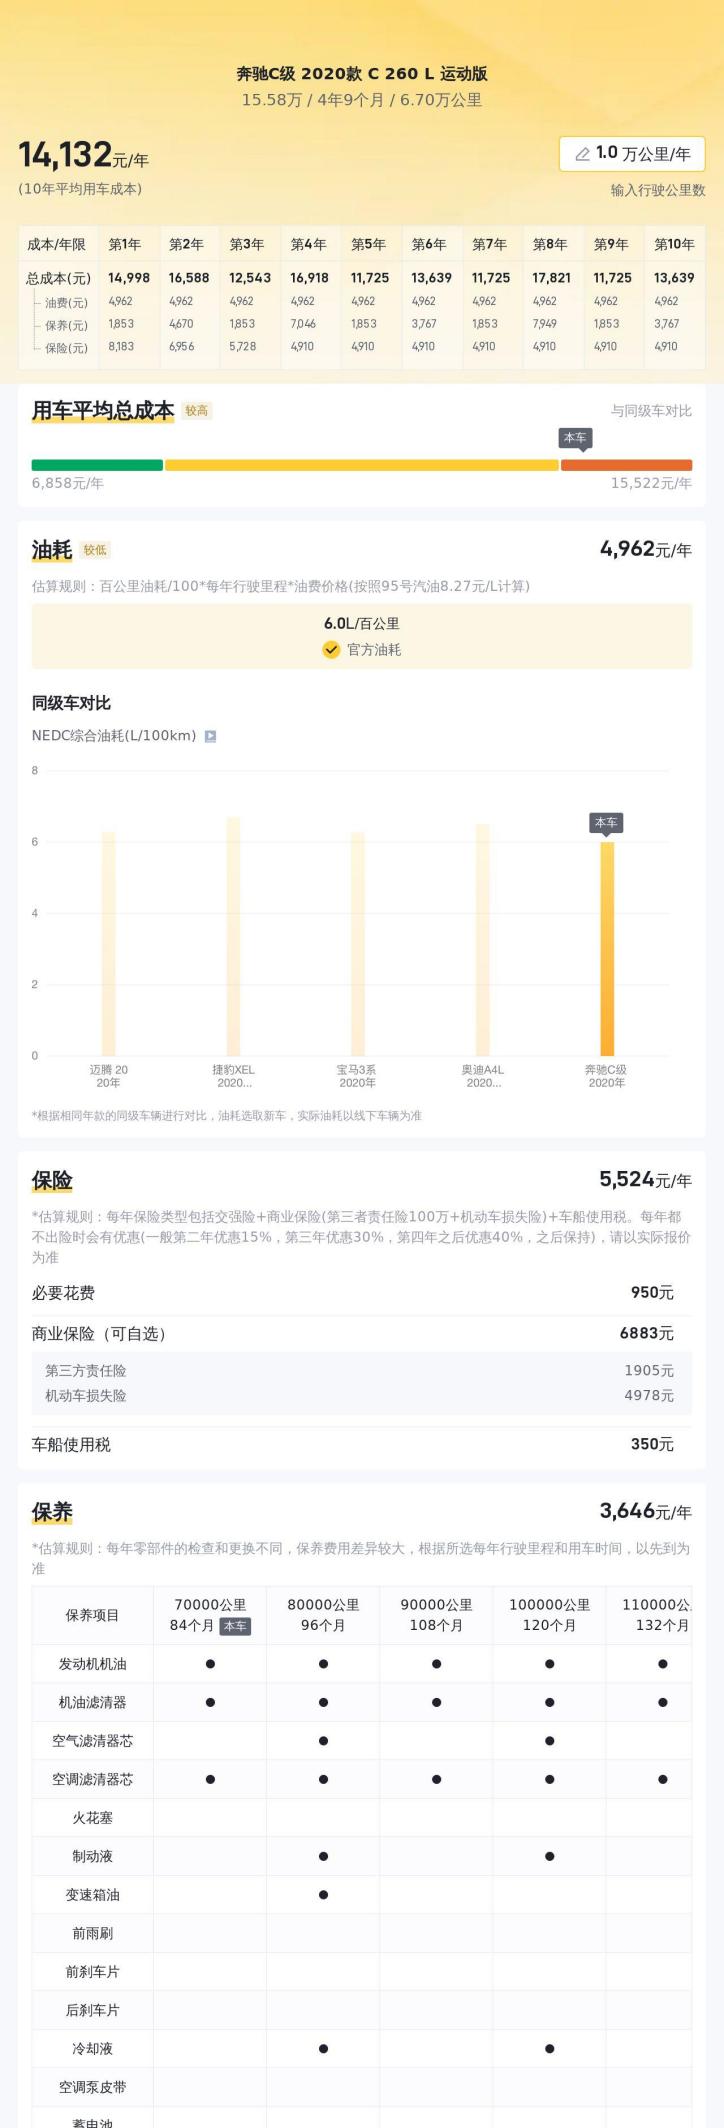Toggle the 发动机机油 dot under 70000公里
Image resolution: width=724 pixels, height=2128 pixels.
coord(210,1664)
